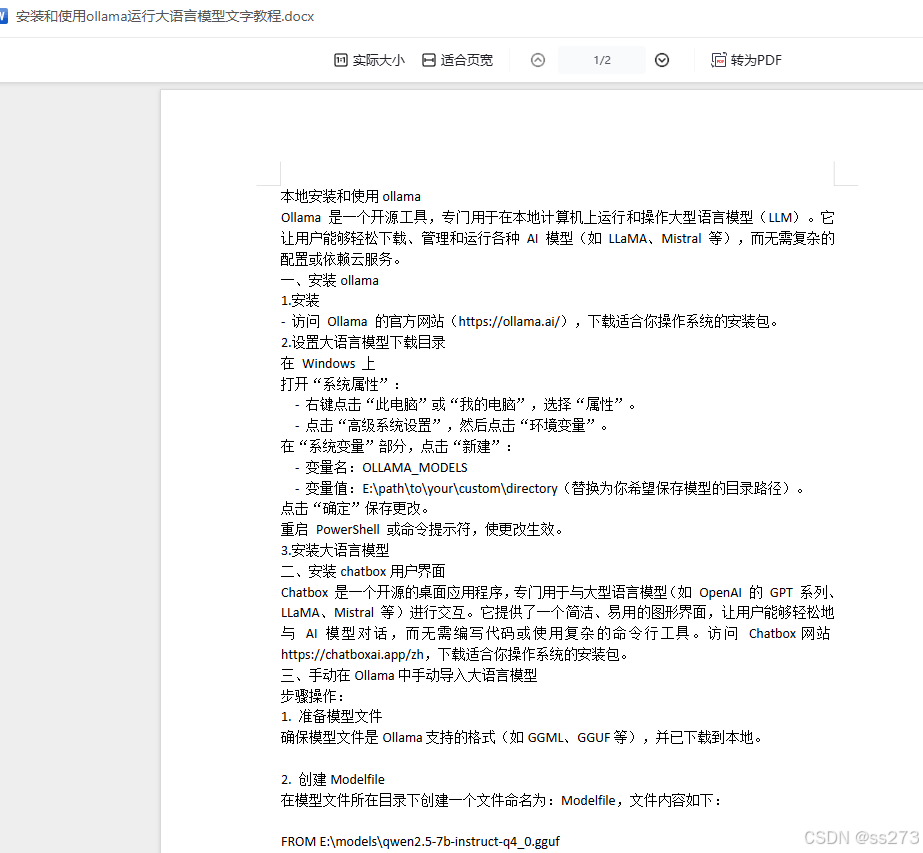Image resolution: width=923 pixels, height=853 pixels.
Task: Click the line 重启 PowerShell 或命令提示符
Action: (423, 530)
